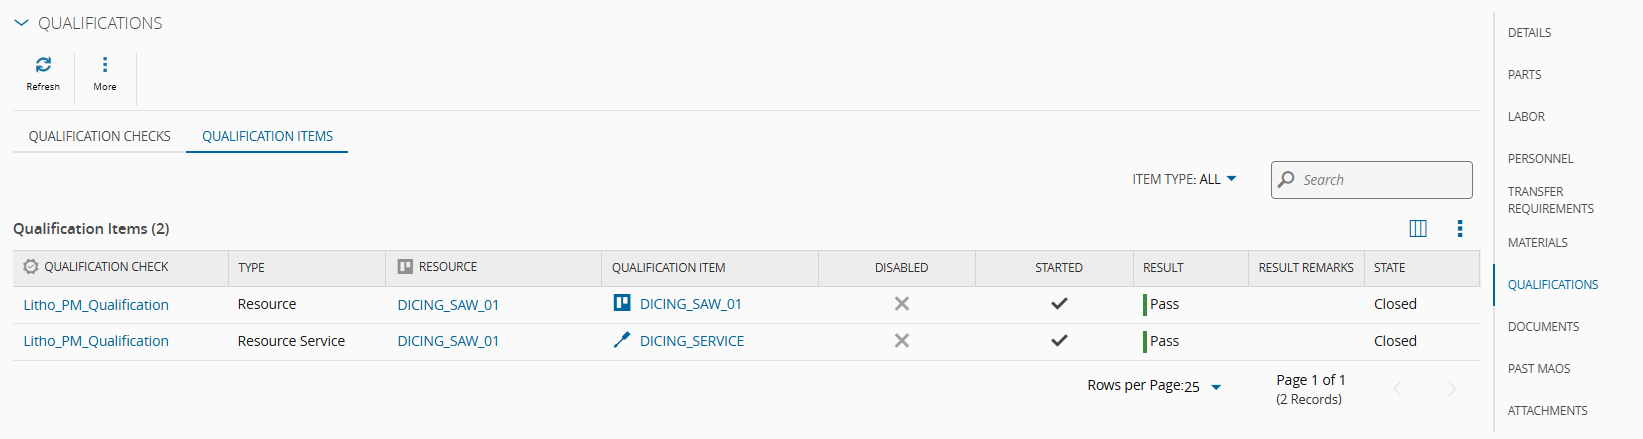The height and width of the screenshot is (439, 1643).
Task: Click the green Pass result indicator in first row
Action: tap(1146, 304)
